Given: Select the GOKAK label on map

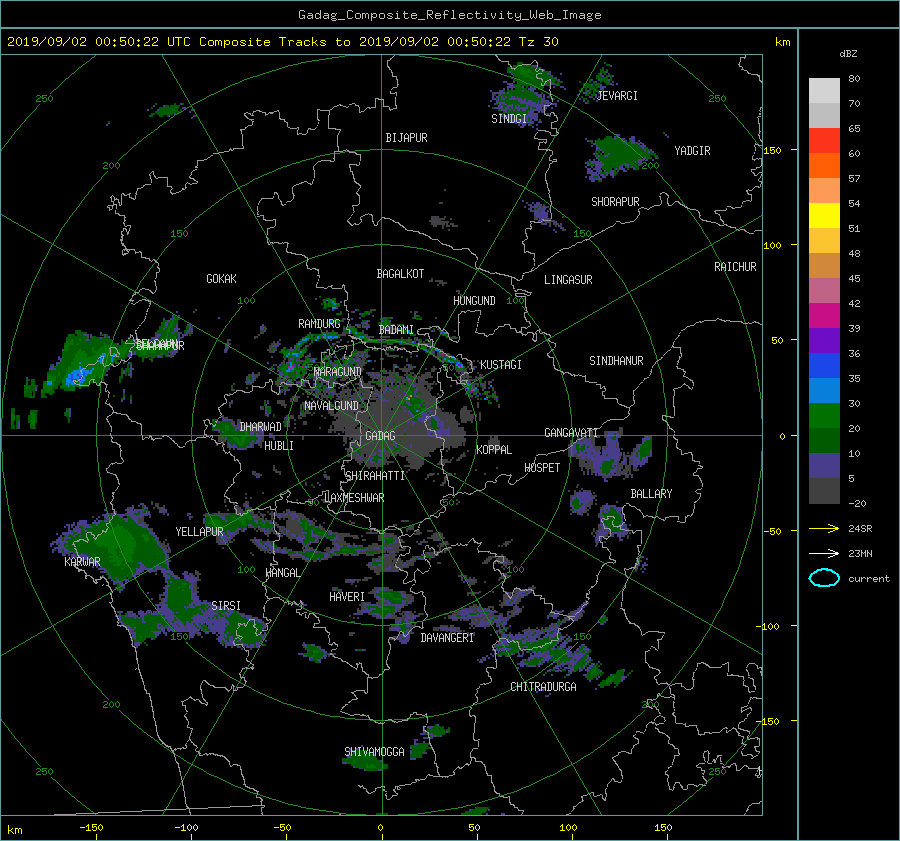Looking at the screenshot, I should [x=221, y=279].
